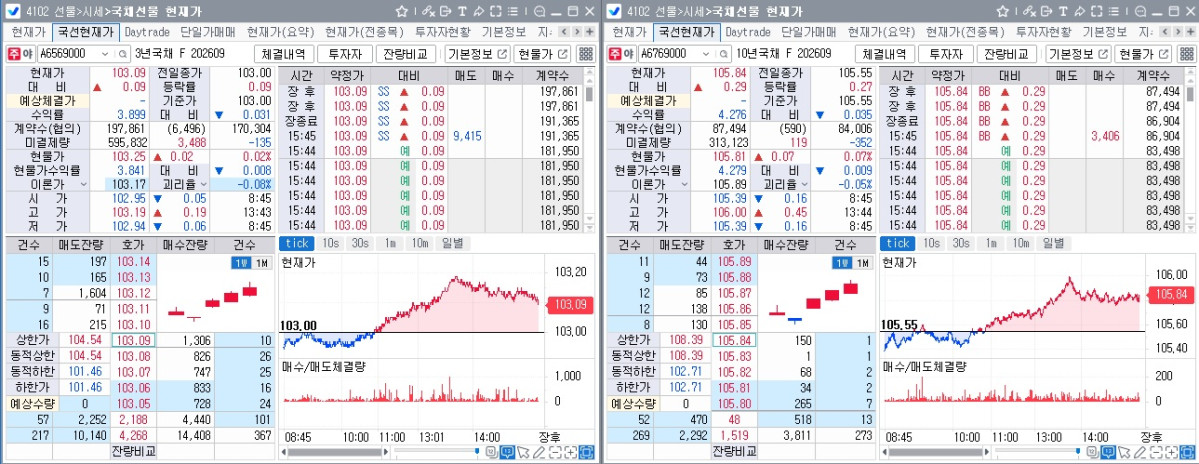Click red 주 market icon in left window

point(14,54)
